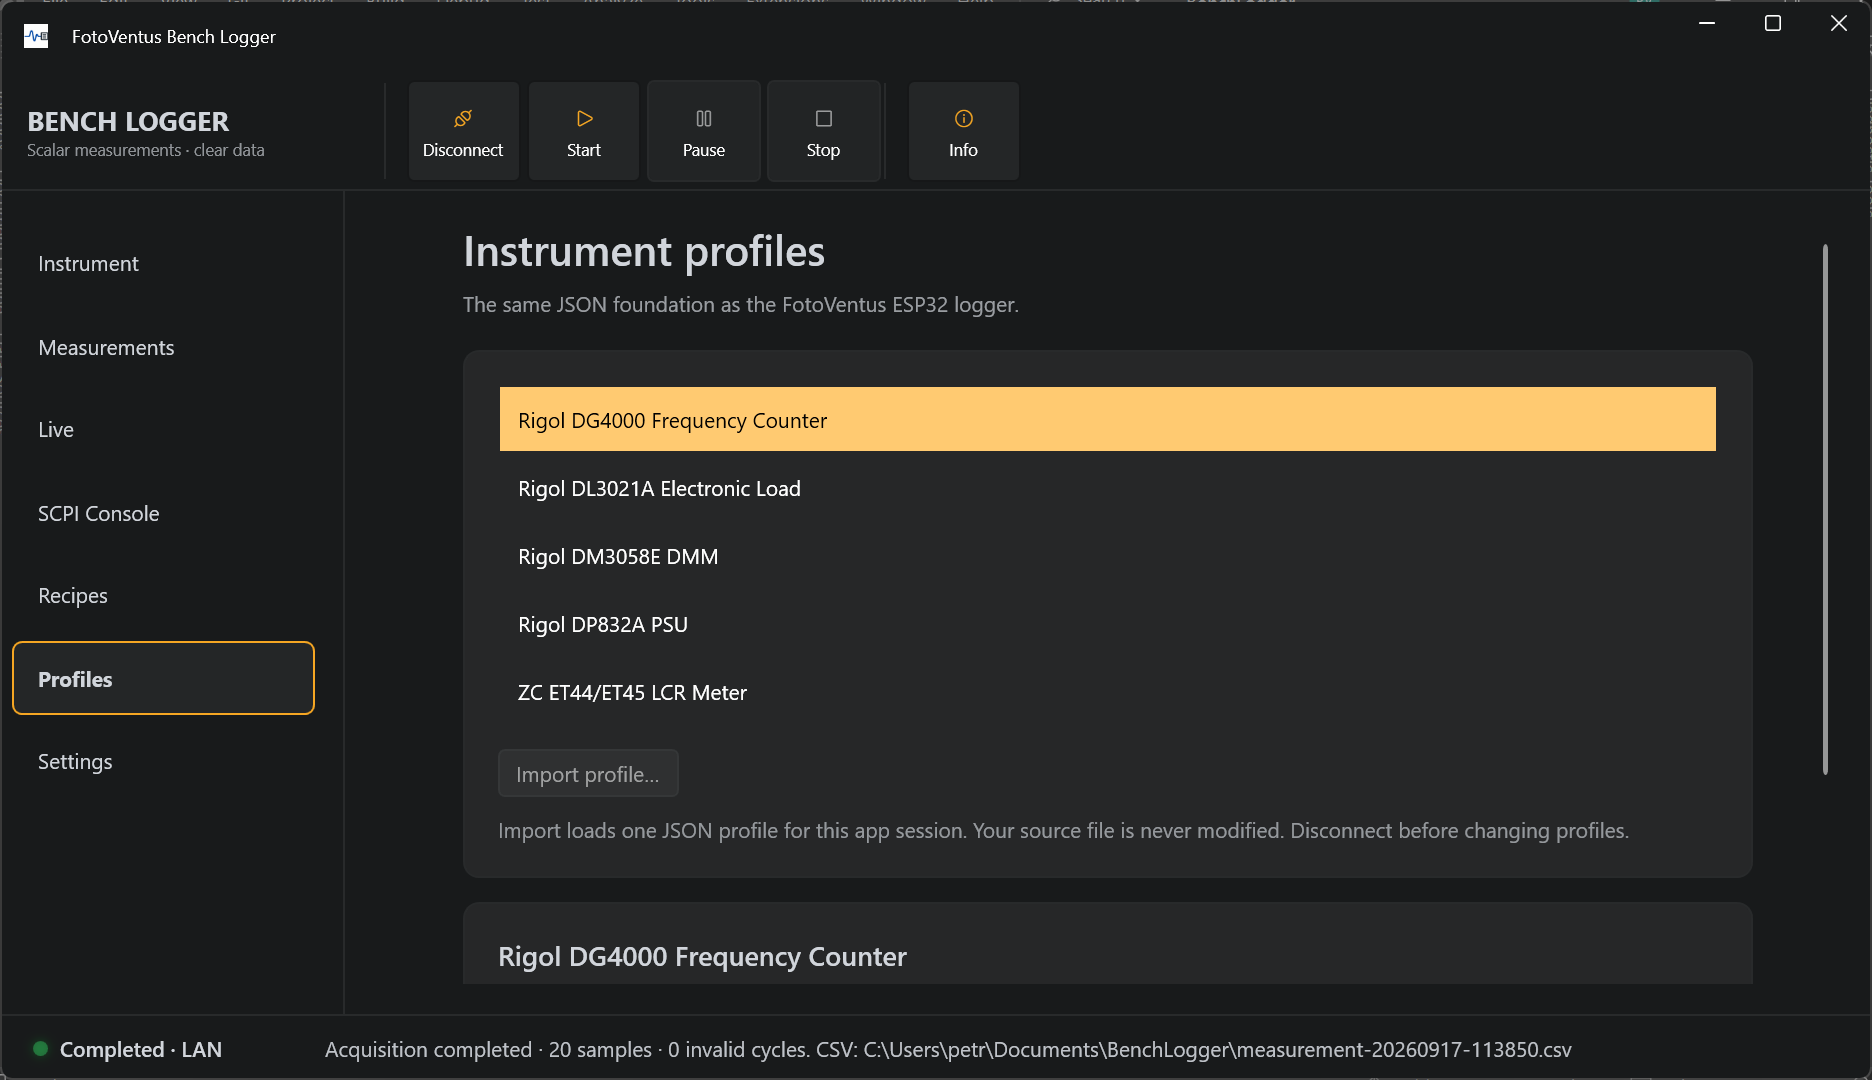Choose the ZC ET44/ET45 LCR Meter profile

[1107, 692]
